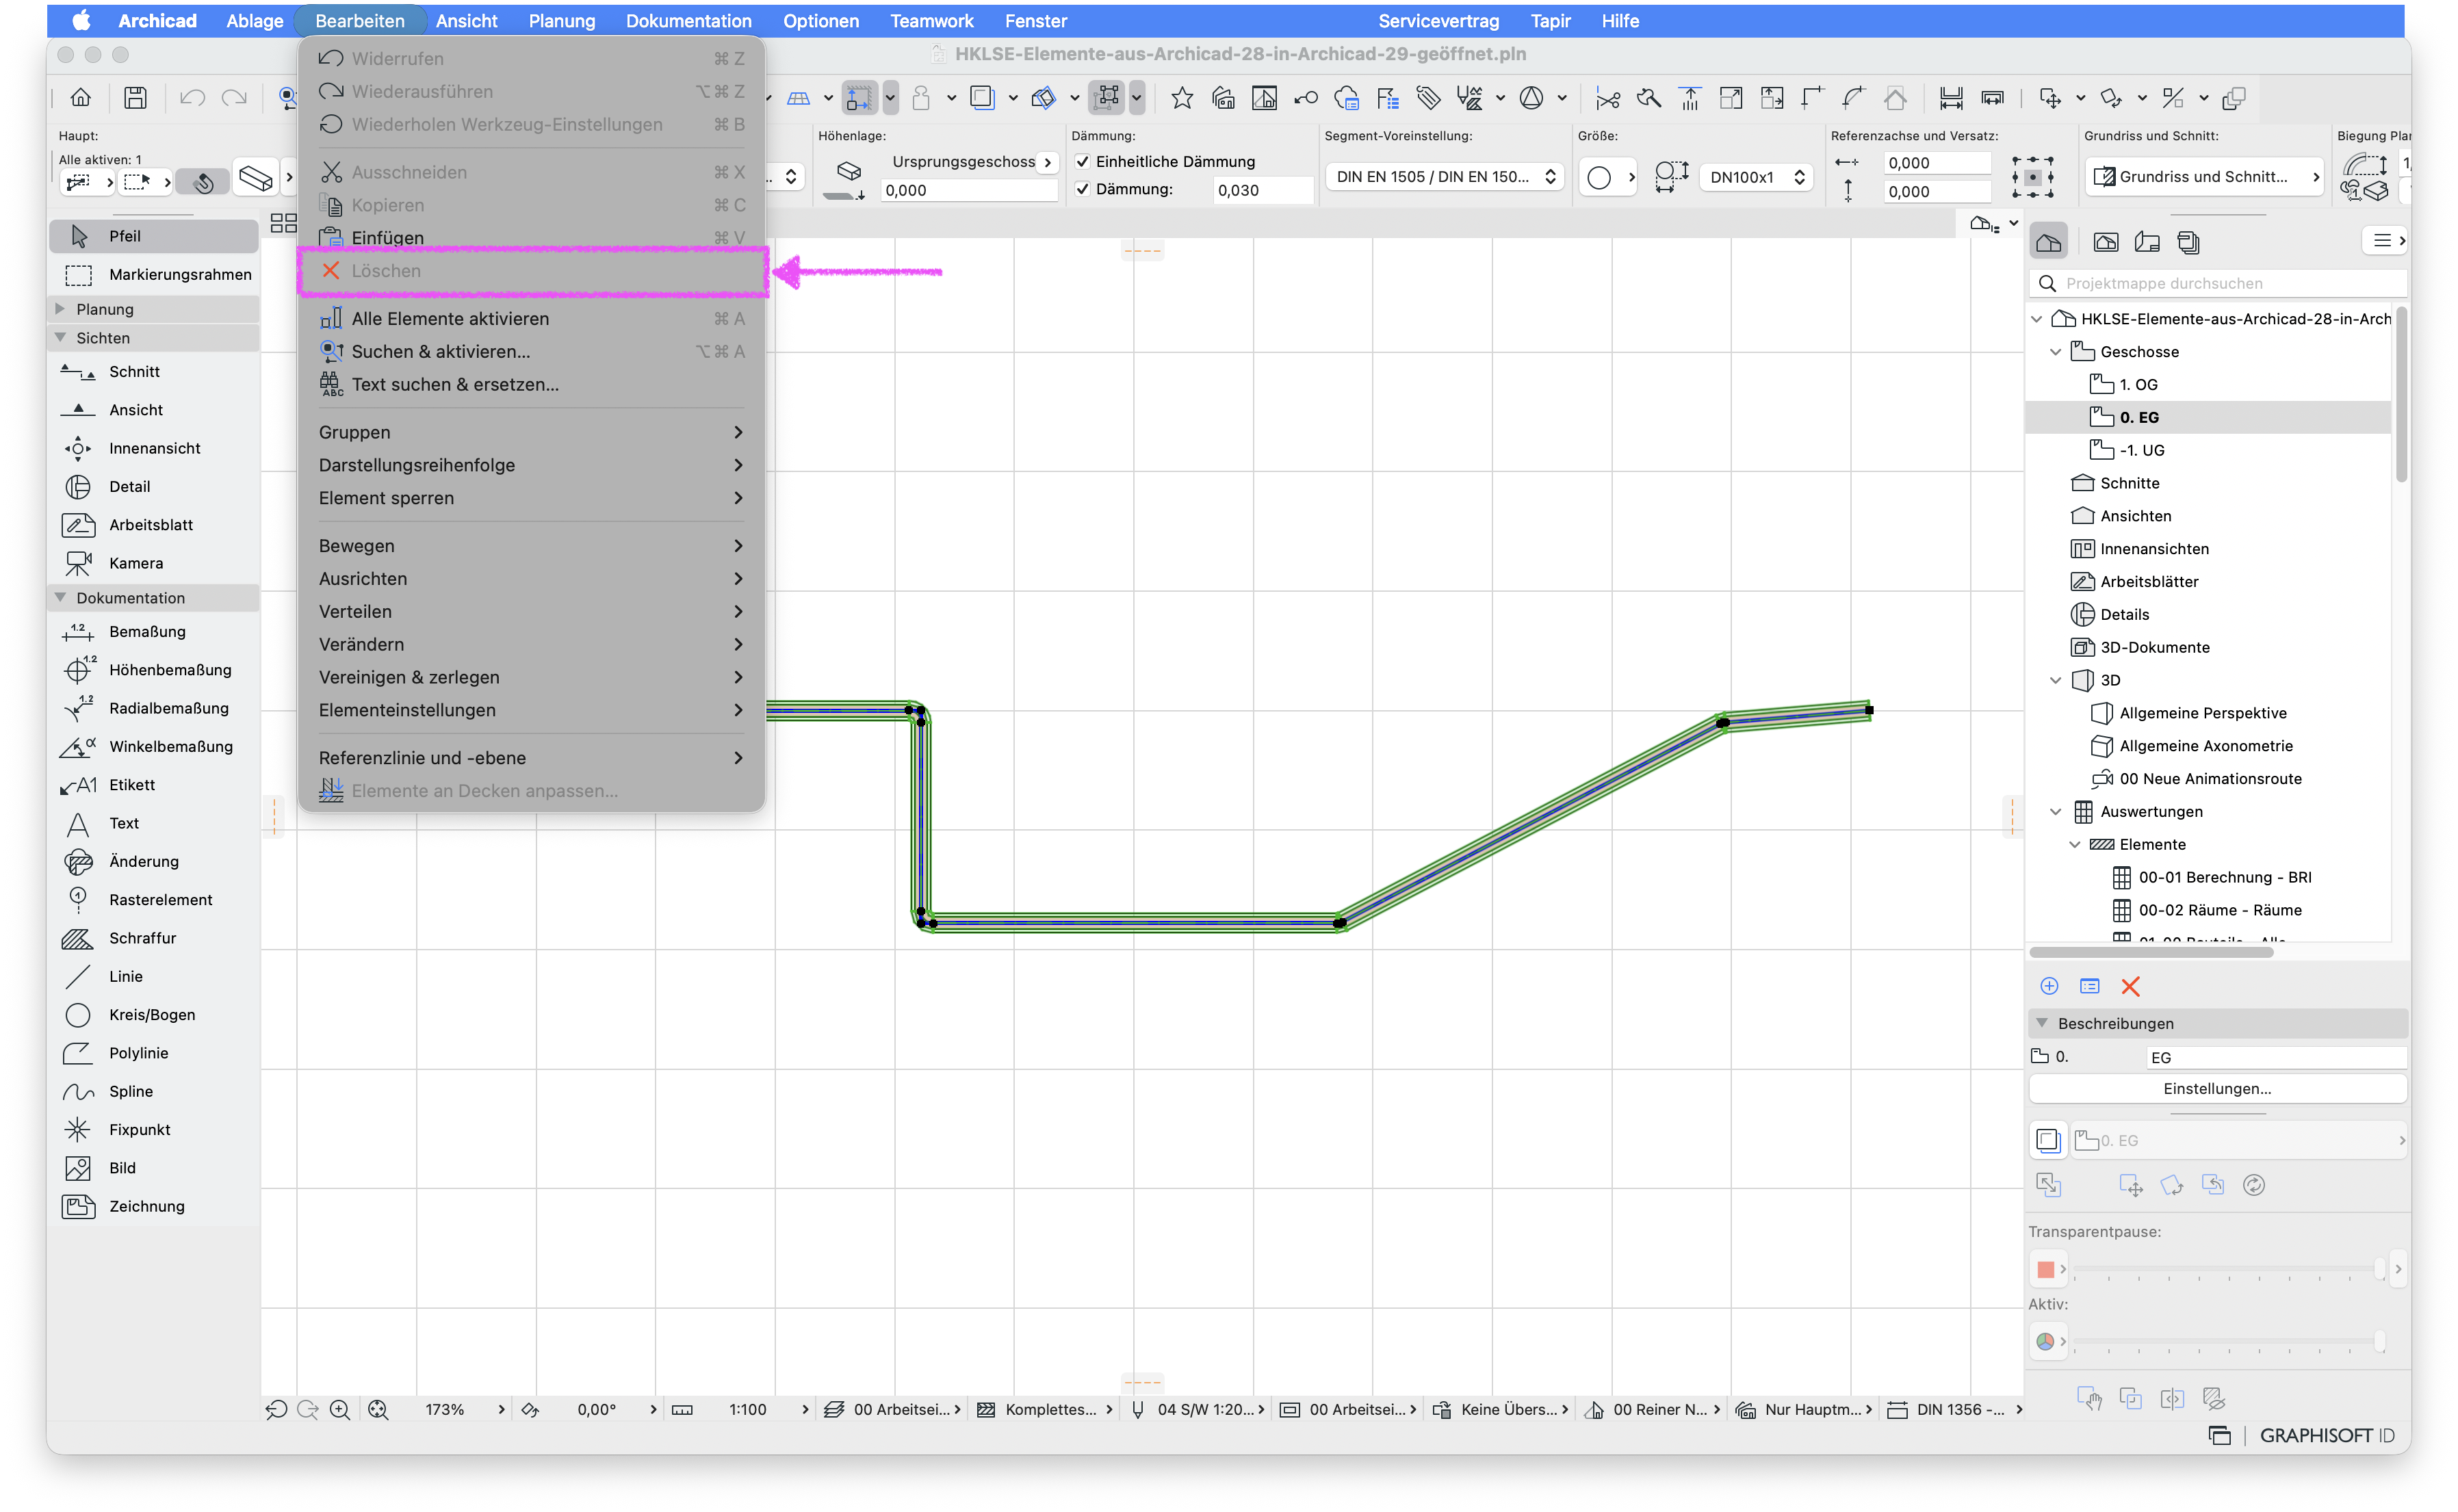Click the Transparentpause color swatch
This screenshot has height=1512, width=2458.
click(2045, 1269)
